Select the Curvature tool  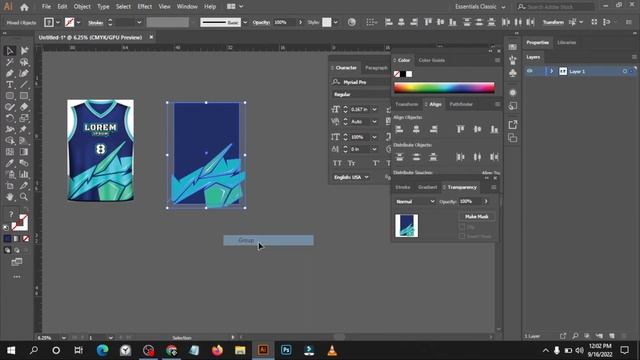24,74
